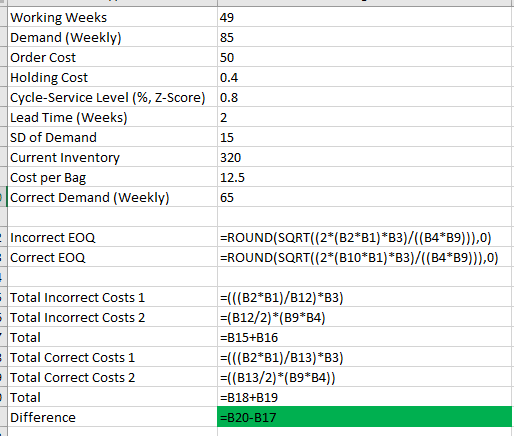Select the green =B20-B17 difference cell

(x=365, y=417)
